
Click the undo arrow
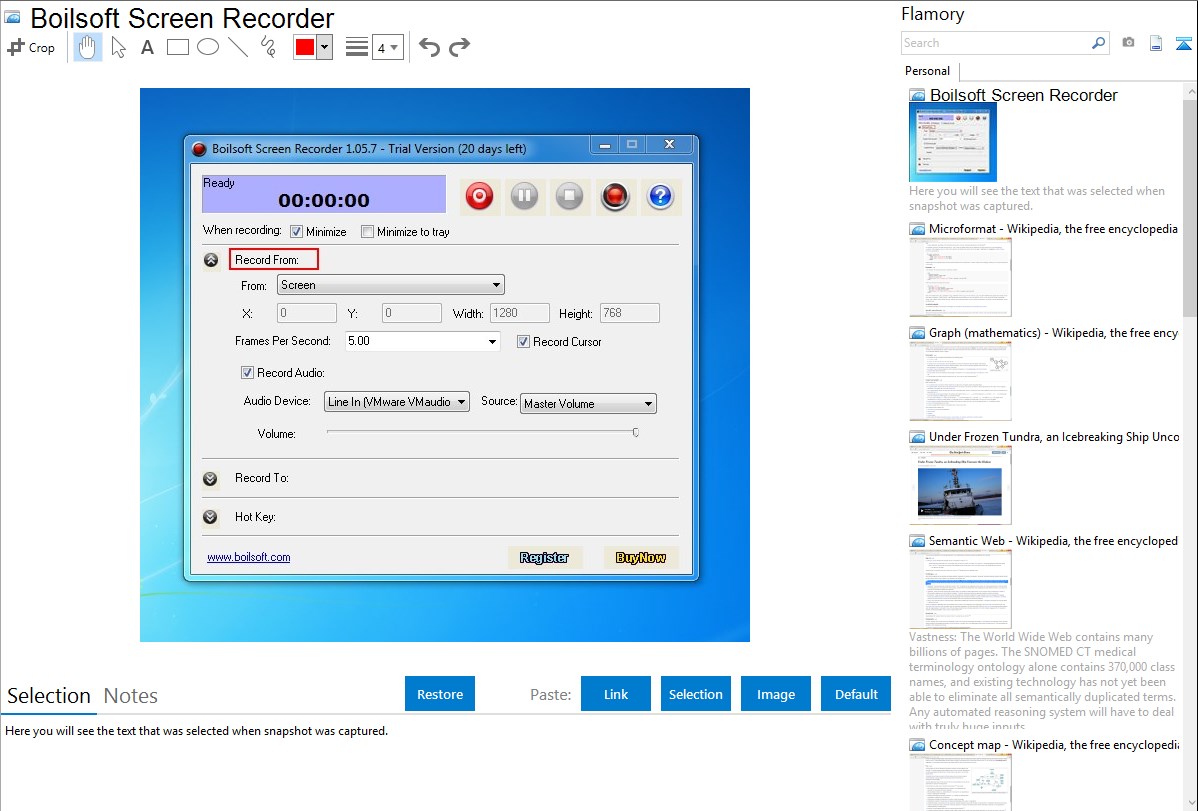click(429, 47)
